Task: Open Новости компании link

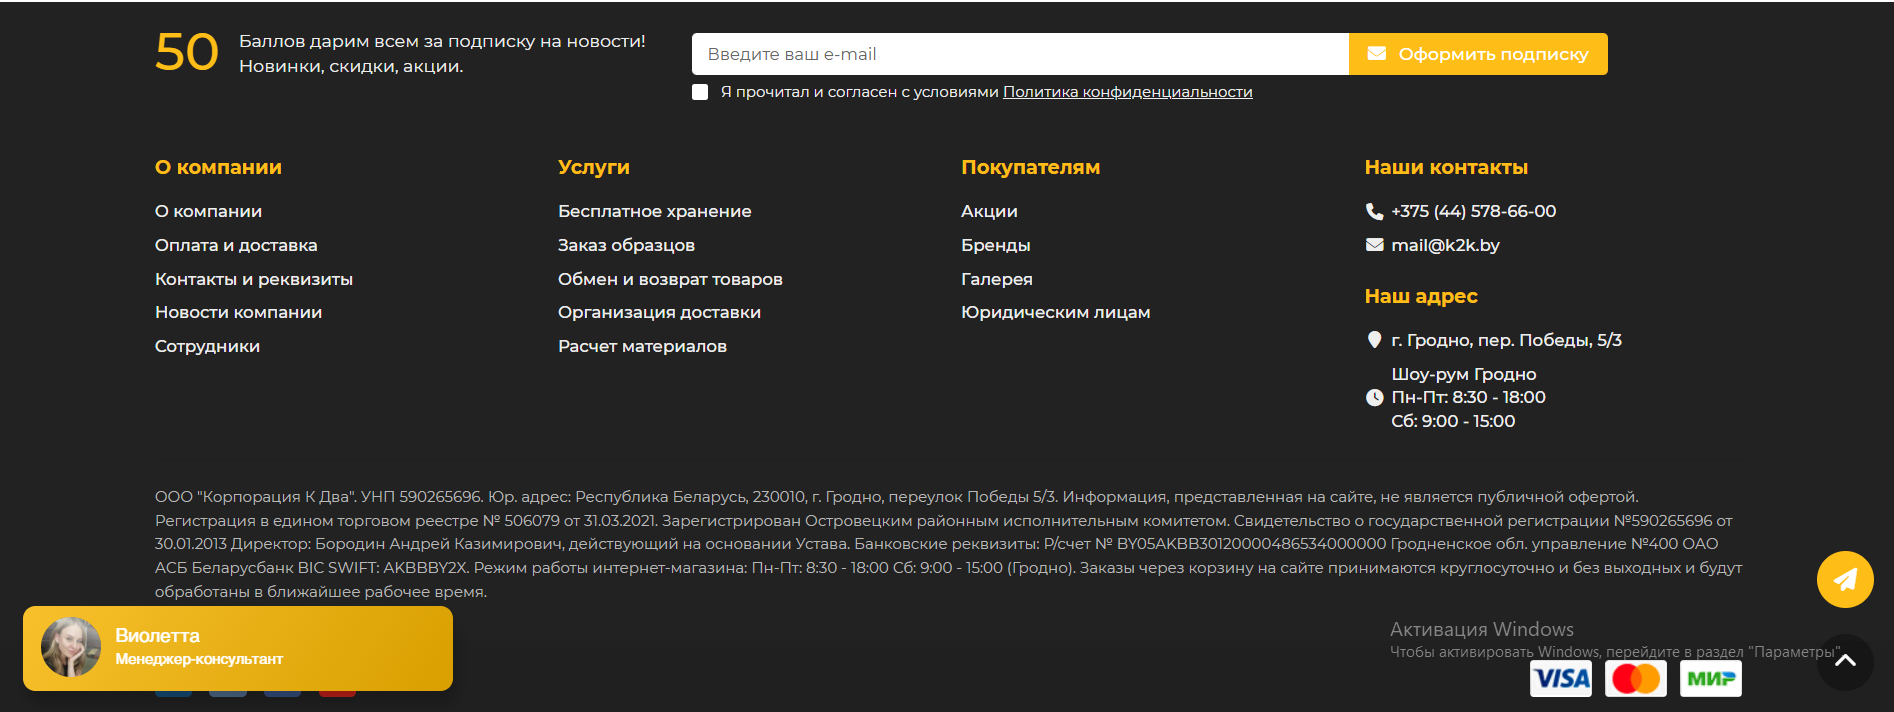Action: [x=238, y=312]
